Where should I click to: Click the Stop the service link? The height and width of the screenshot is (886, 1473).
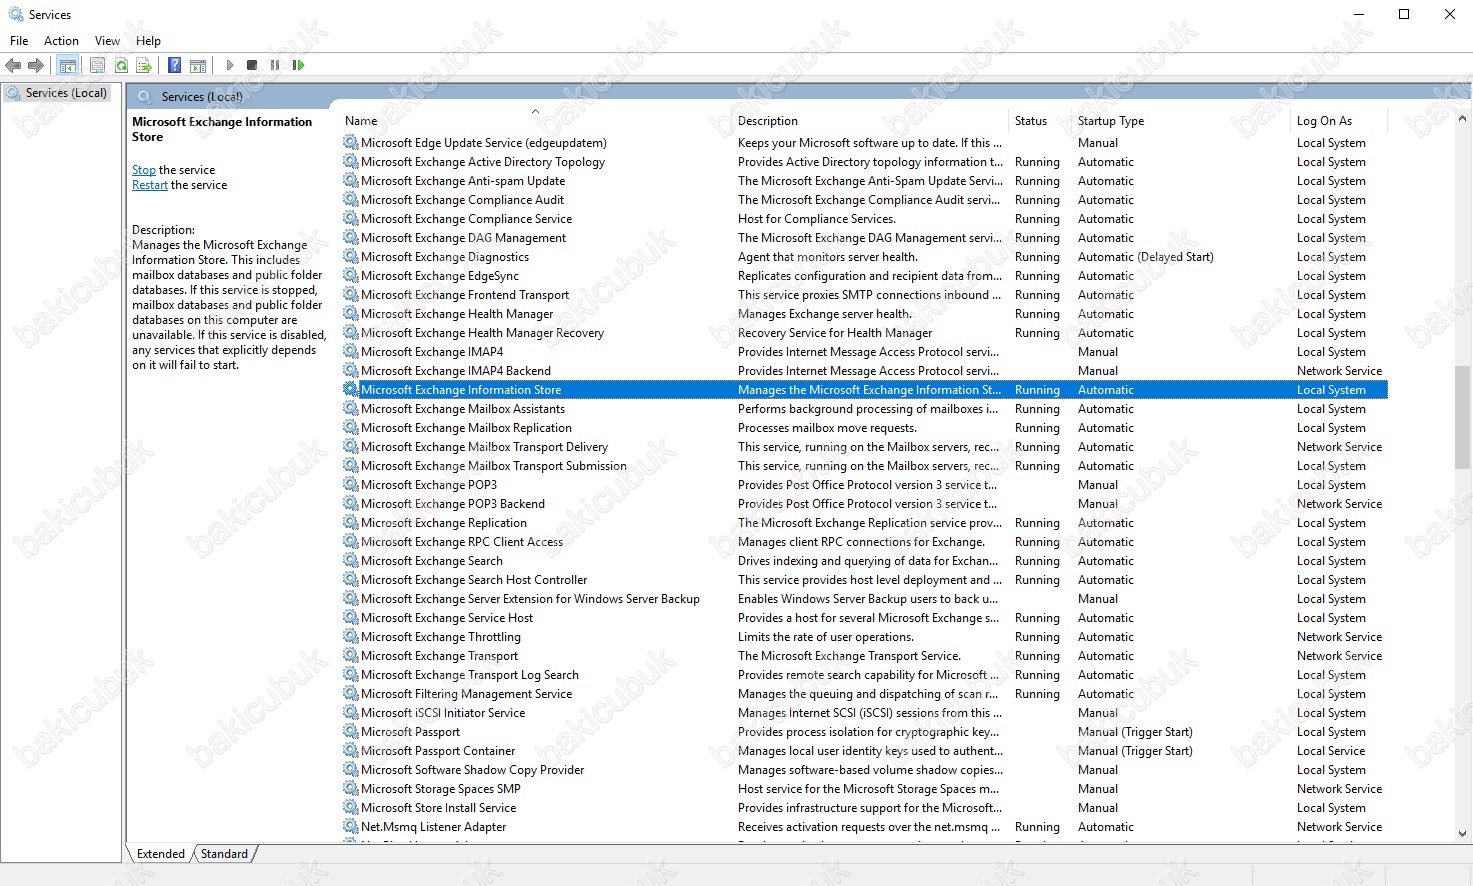(144, 170)
